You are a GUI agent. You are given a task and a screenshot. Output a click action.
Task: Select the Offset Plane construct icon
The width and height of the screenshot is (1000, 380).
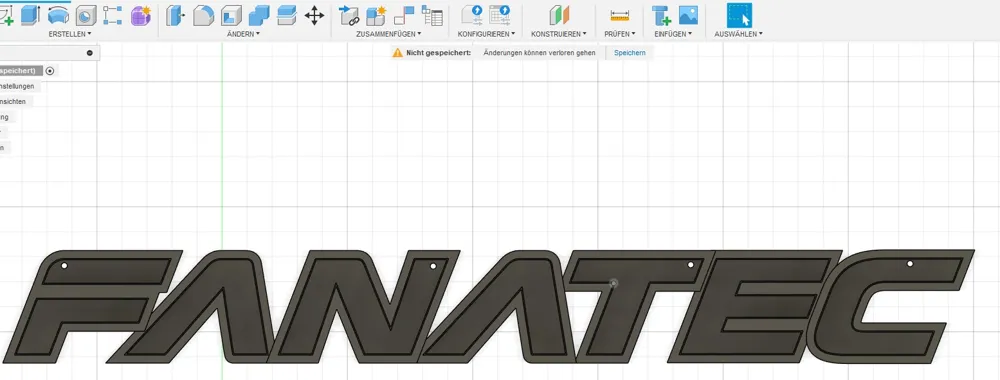(559, 15)
